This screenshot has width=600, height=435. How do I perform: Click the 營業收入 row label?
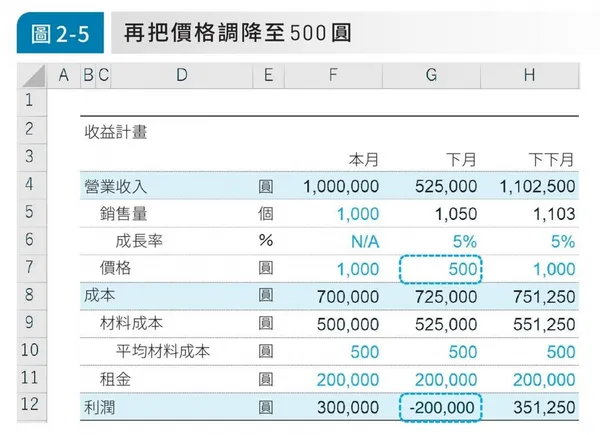[x=116, y=187]
